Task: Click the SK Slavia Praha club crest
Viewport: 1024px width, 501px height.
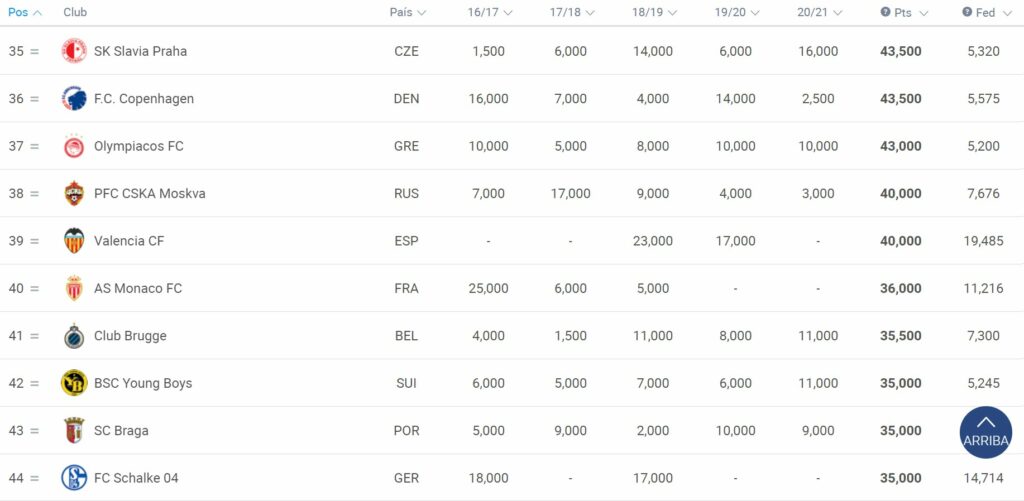Action: 74,51
